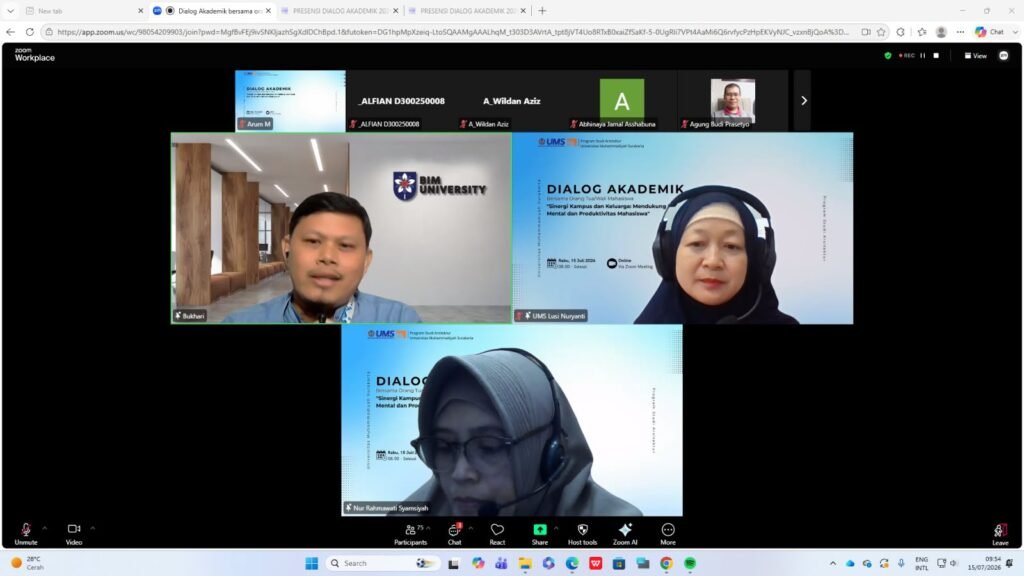Close the New tab browser tab

coord(140,10)
